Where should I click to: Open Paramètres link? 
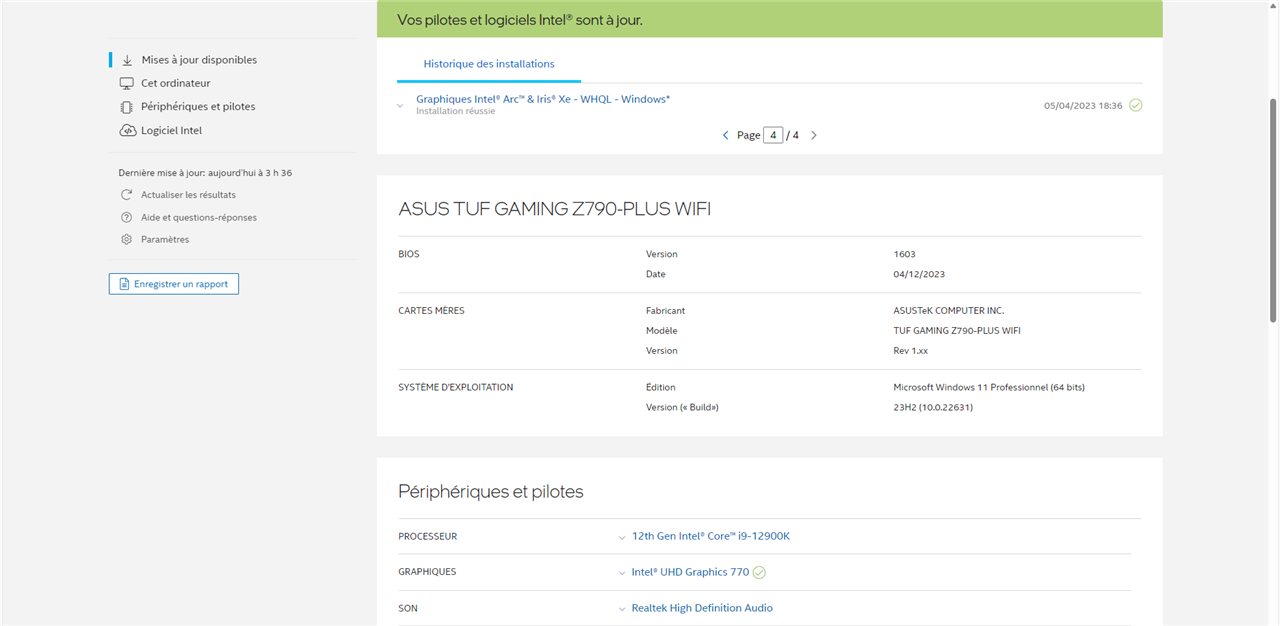(x=165, y=239)
